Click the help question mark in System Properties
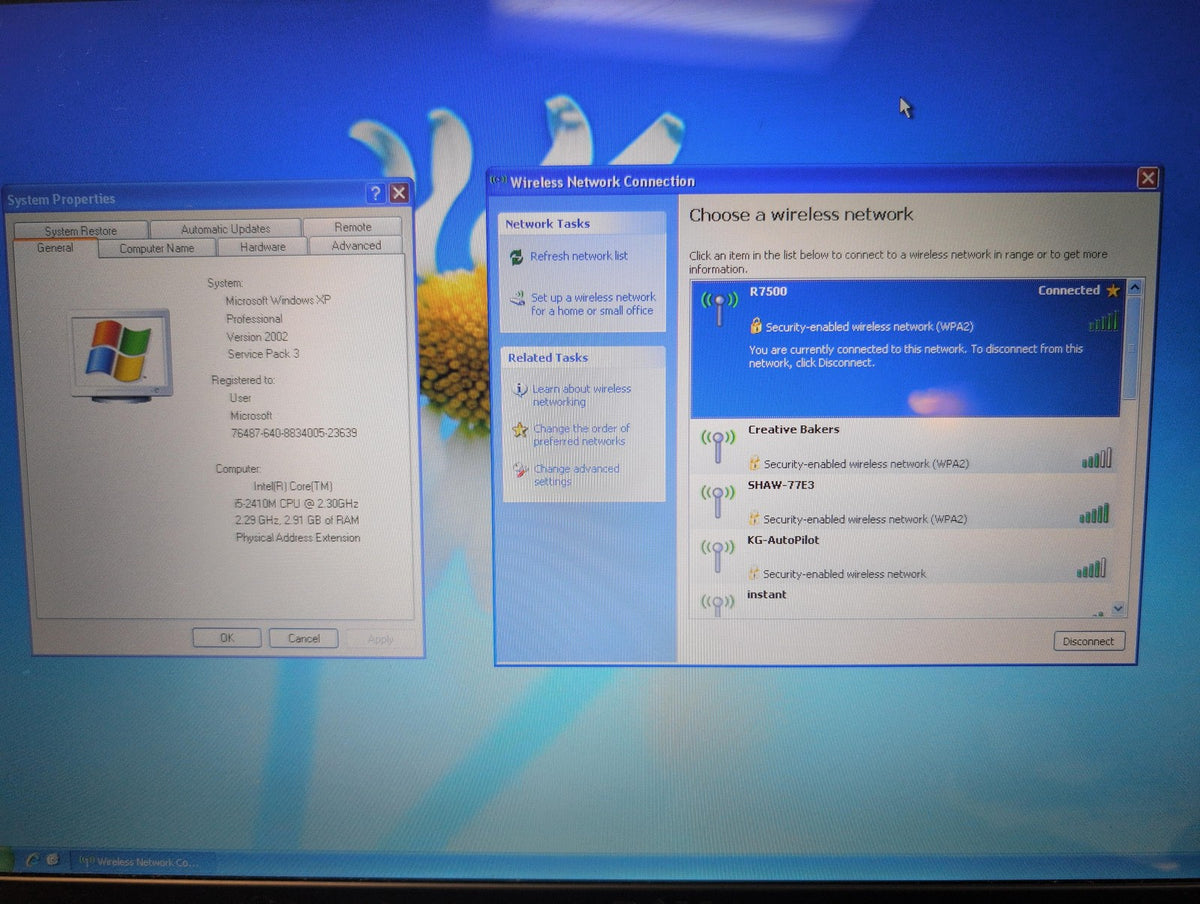 pos(375,193)
